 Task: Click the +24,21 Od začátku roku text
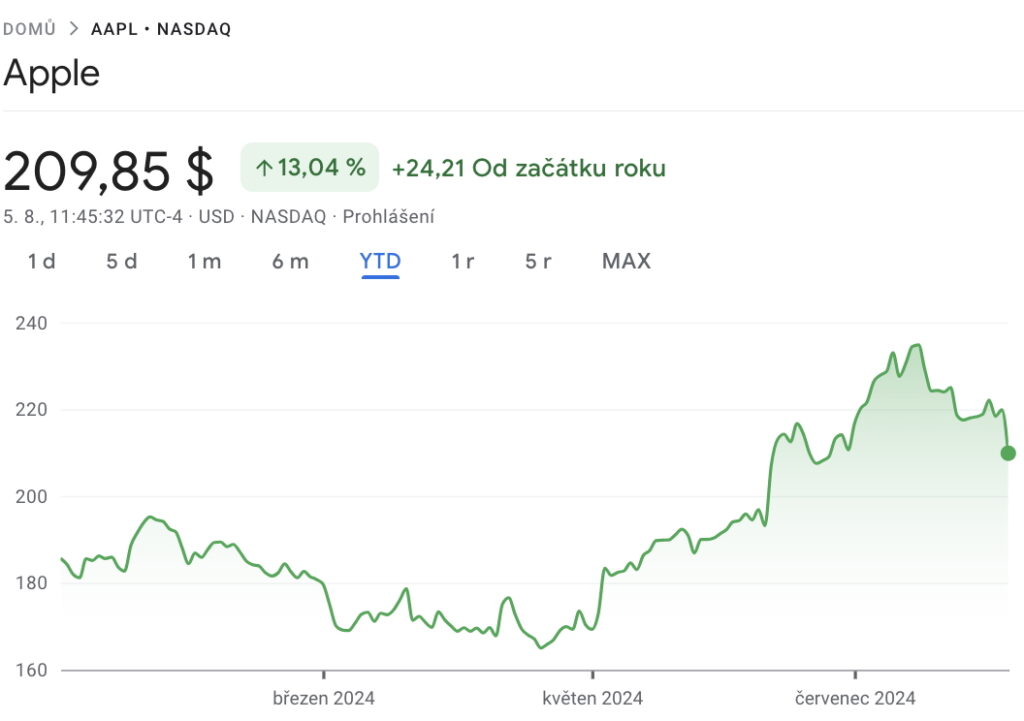[528, 168]
